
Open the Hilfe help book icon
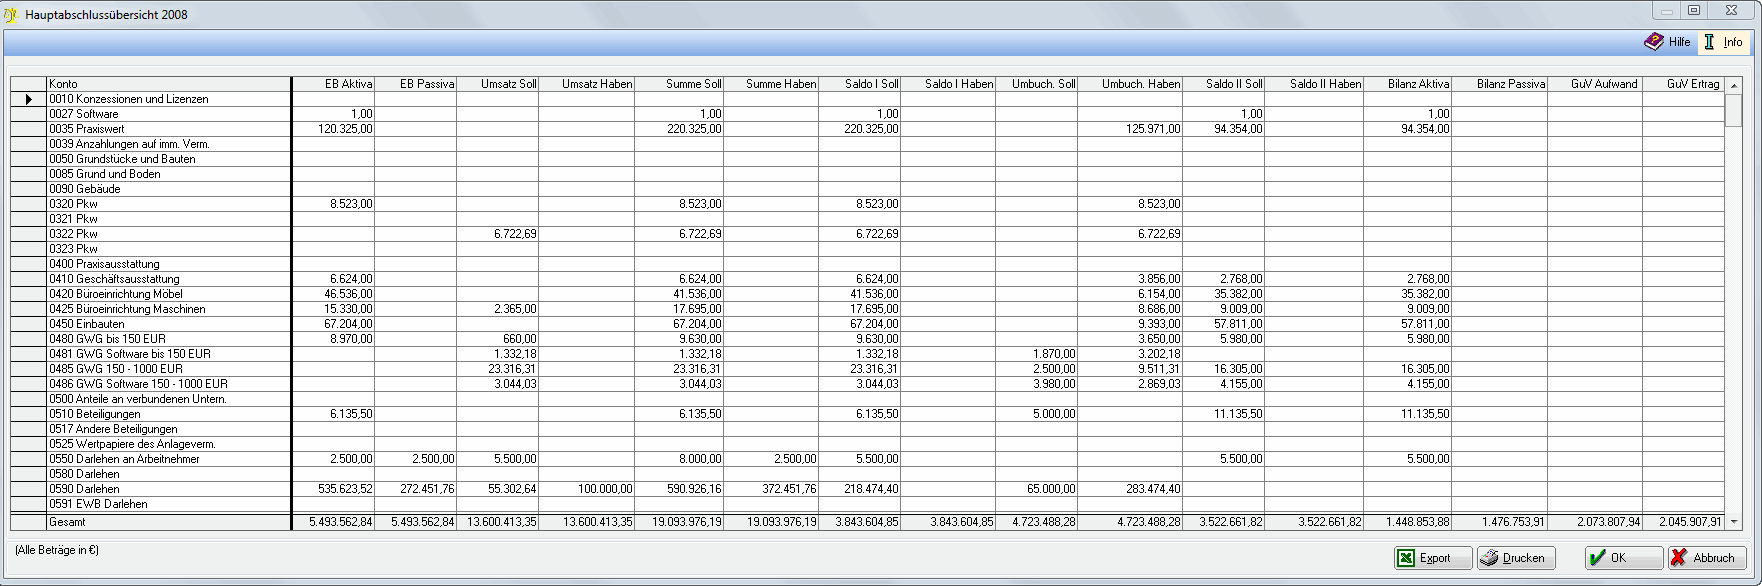(1654, 42)
